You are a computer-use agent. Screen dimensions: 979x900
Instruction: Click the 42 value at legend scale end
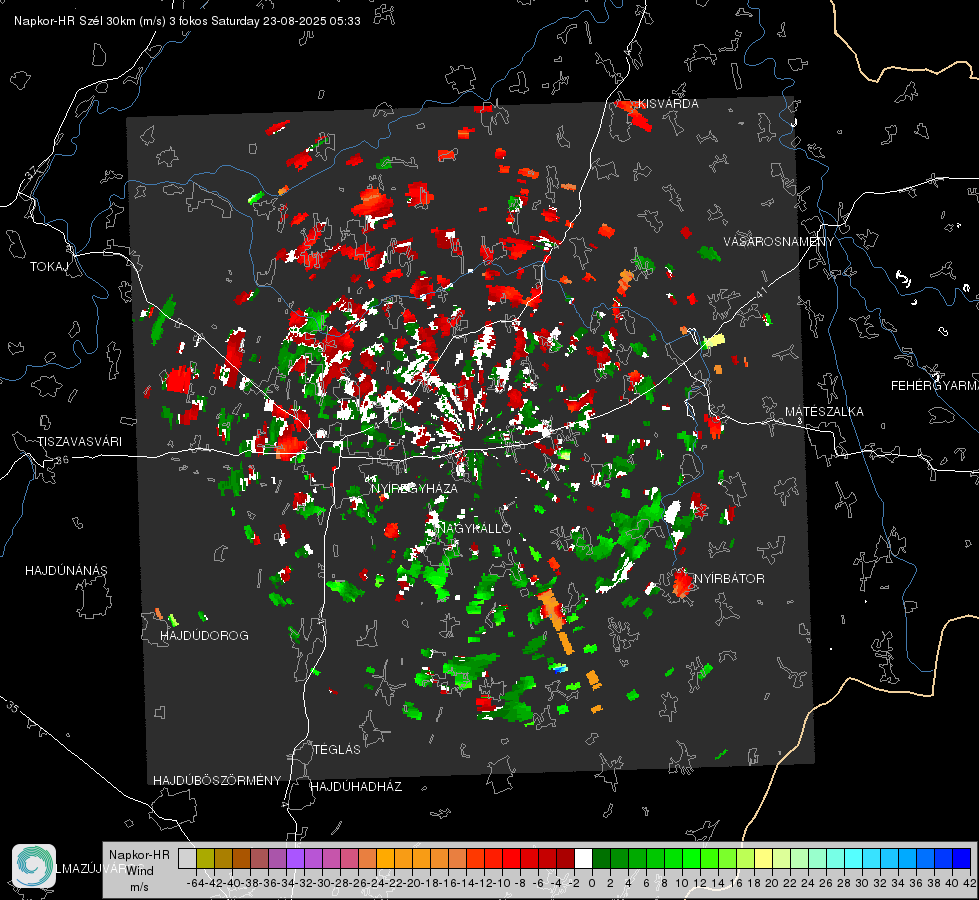click(970, 883)
